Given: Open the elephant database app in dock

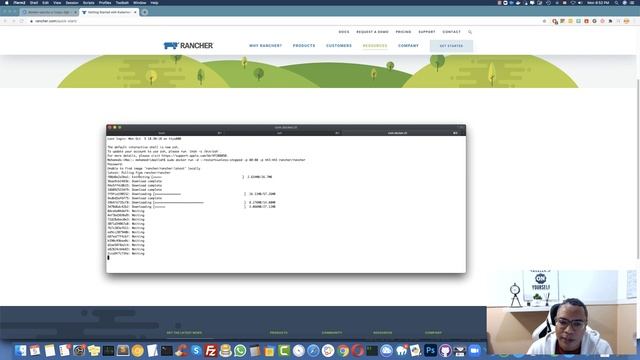Looking at the screenshot, I should click(401, 350).
